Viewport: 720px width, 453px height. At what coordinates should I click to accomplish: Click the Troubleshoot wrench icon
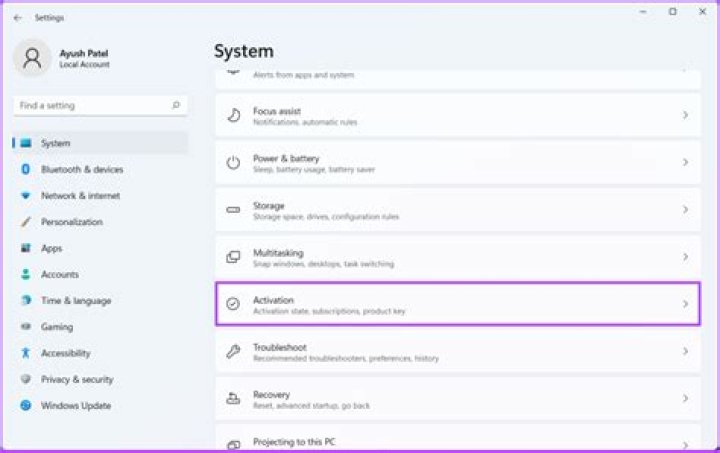click(x=233, y=351)
